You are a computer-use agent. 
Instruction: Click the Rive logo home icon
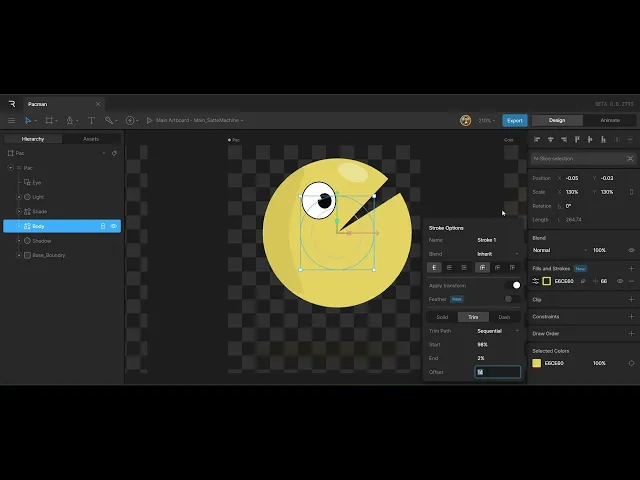(x=12, y=104)
